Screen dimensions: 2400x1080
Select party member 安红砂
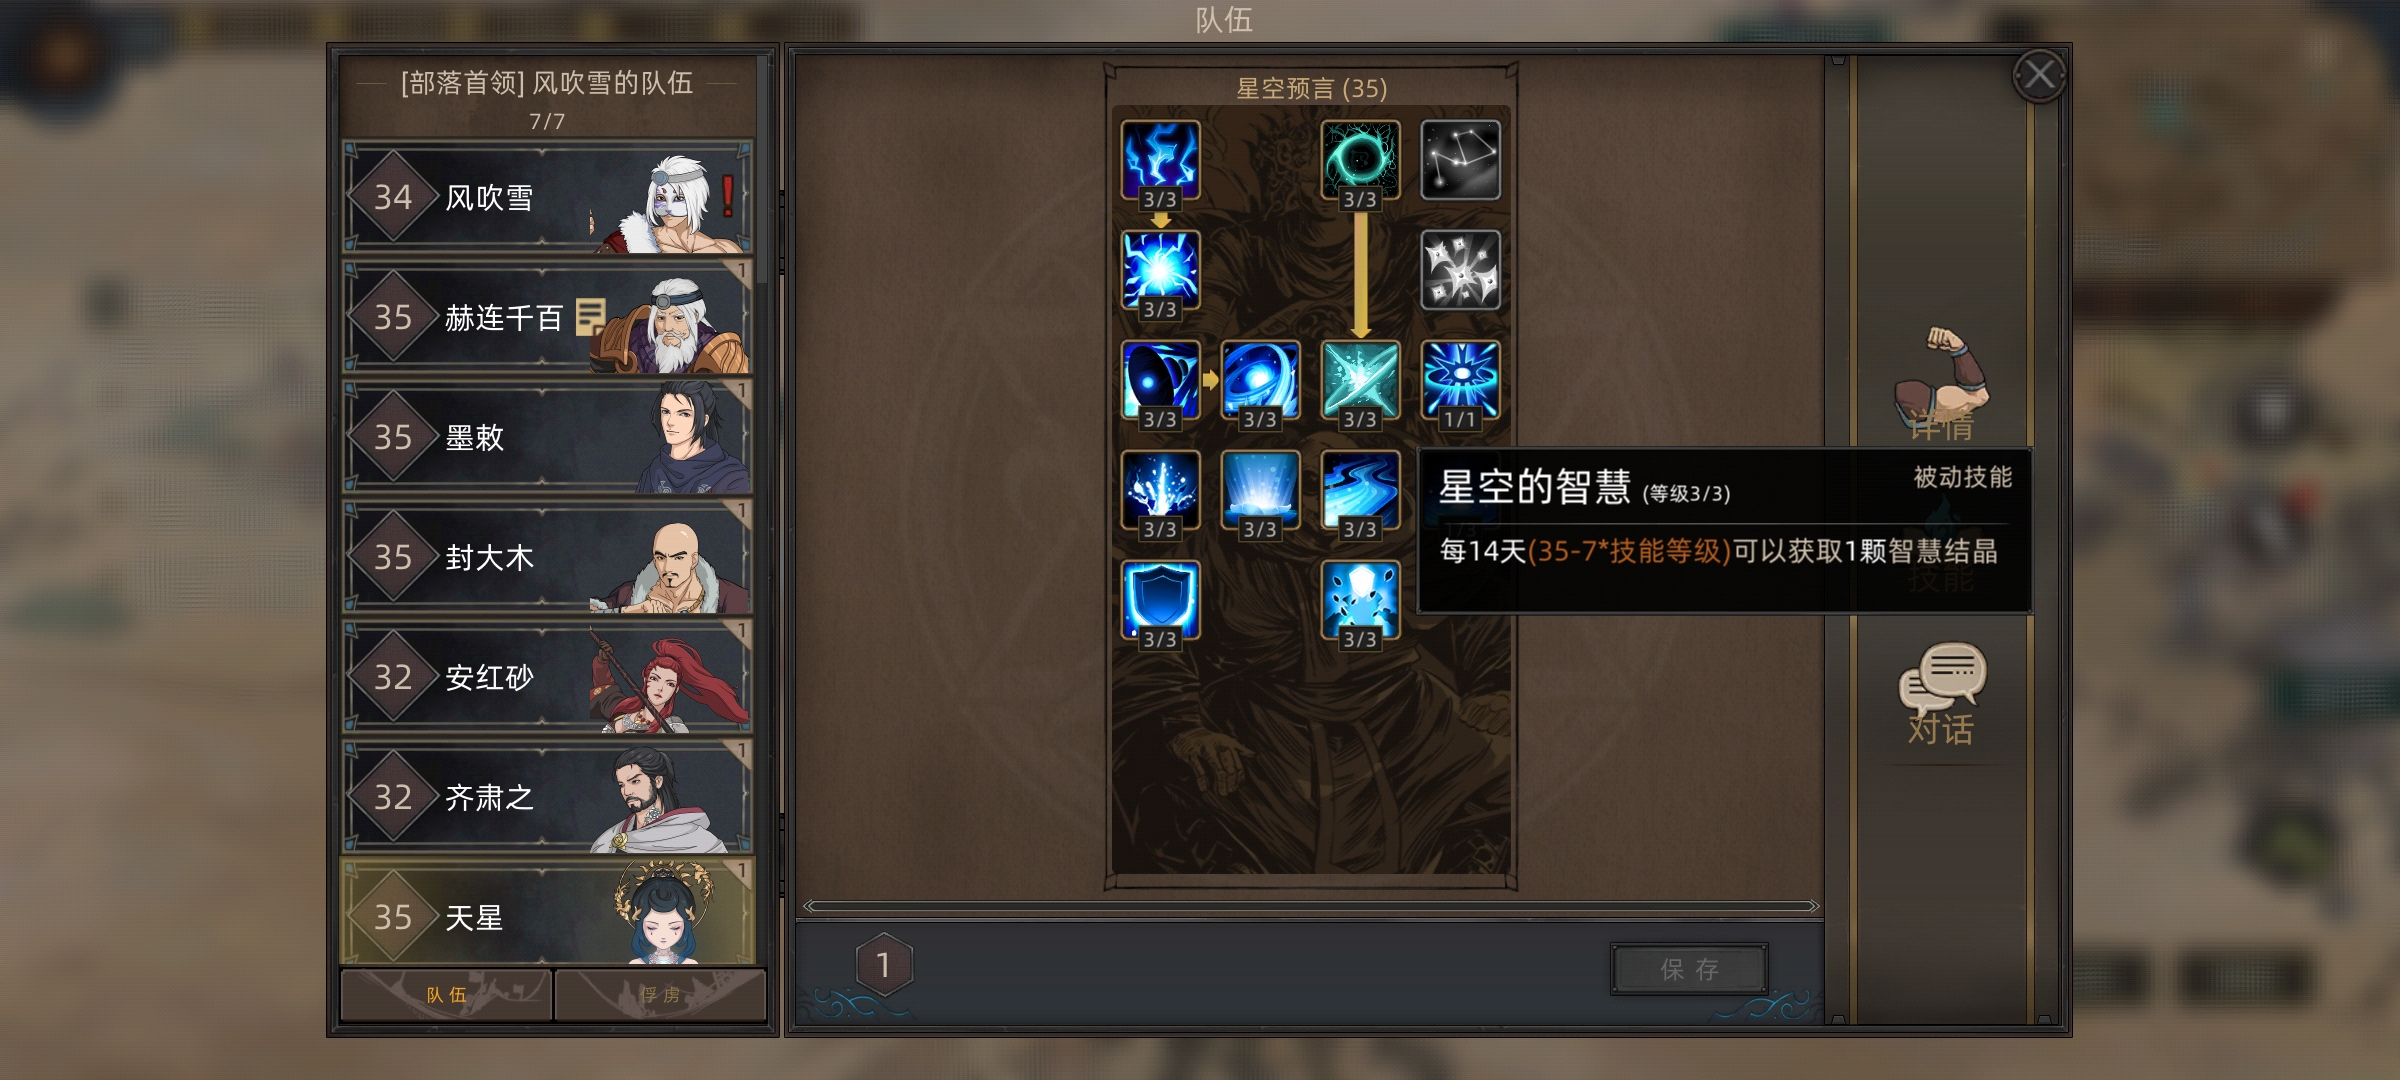point(547,677)
